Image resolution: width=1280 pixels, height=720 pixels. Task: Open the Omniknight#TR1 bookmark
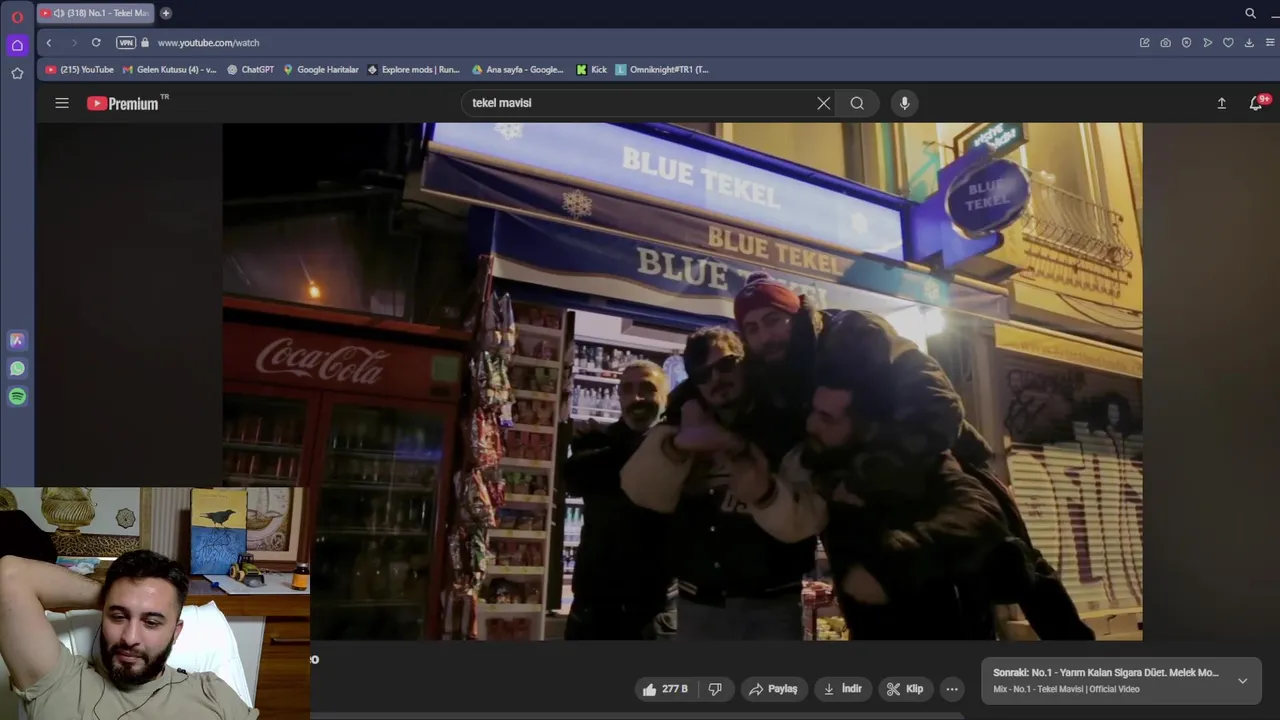[x=662, y=70]
